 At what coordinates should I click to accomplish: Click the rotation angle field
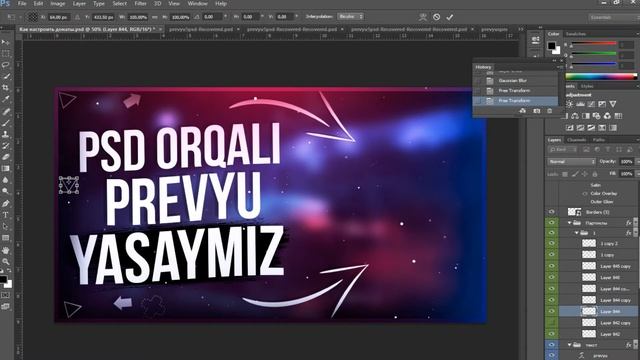pos(211,17)
